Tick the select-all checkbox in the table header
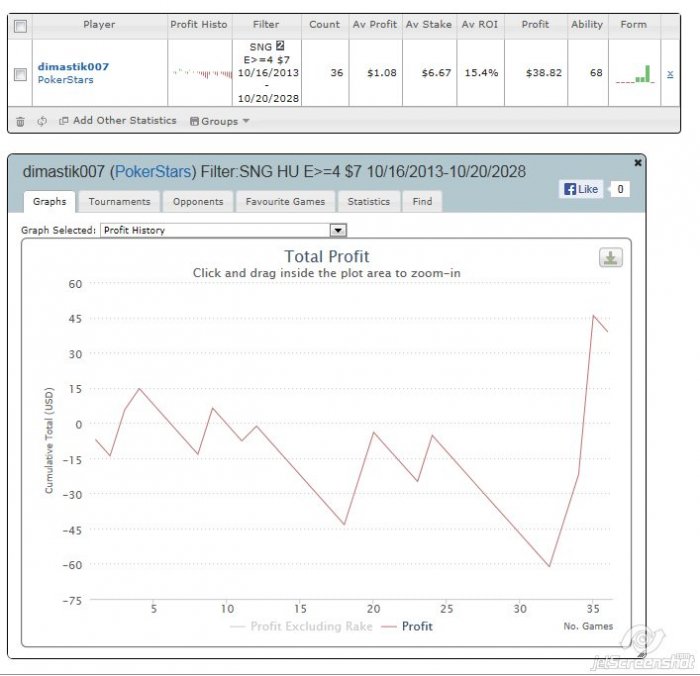Image resolution: width=700 pixels, height=676 pixels. pyautogui.click(x=20, y=26)
